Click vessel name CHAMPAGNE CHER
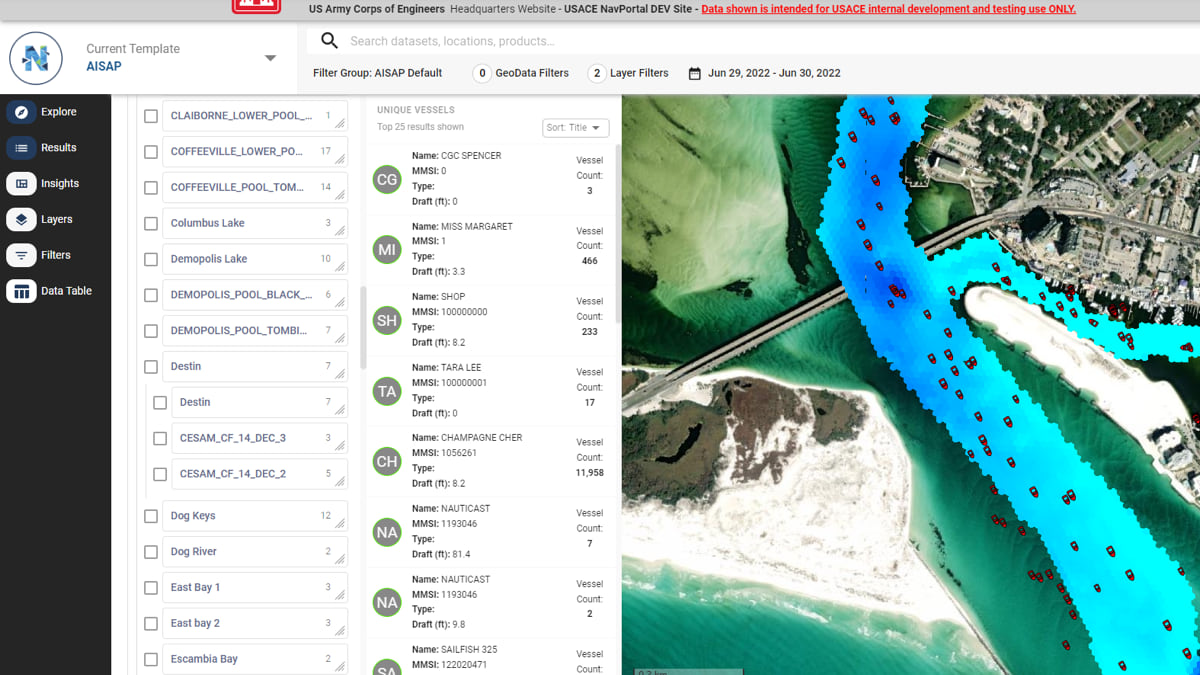Screen dimensions: 1200x675 481,438
